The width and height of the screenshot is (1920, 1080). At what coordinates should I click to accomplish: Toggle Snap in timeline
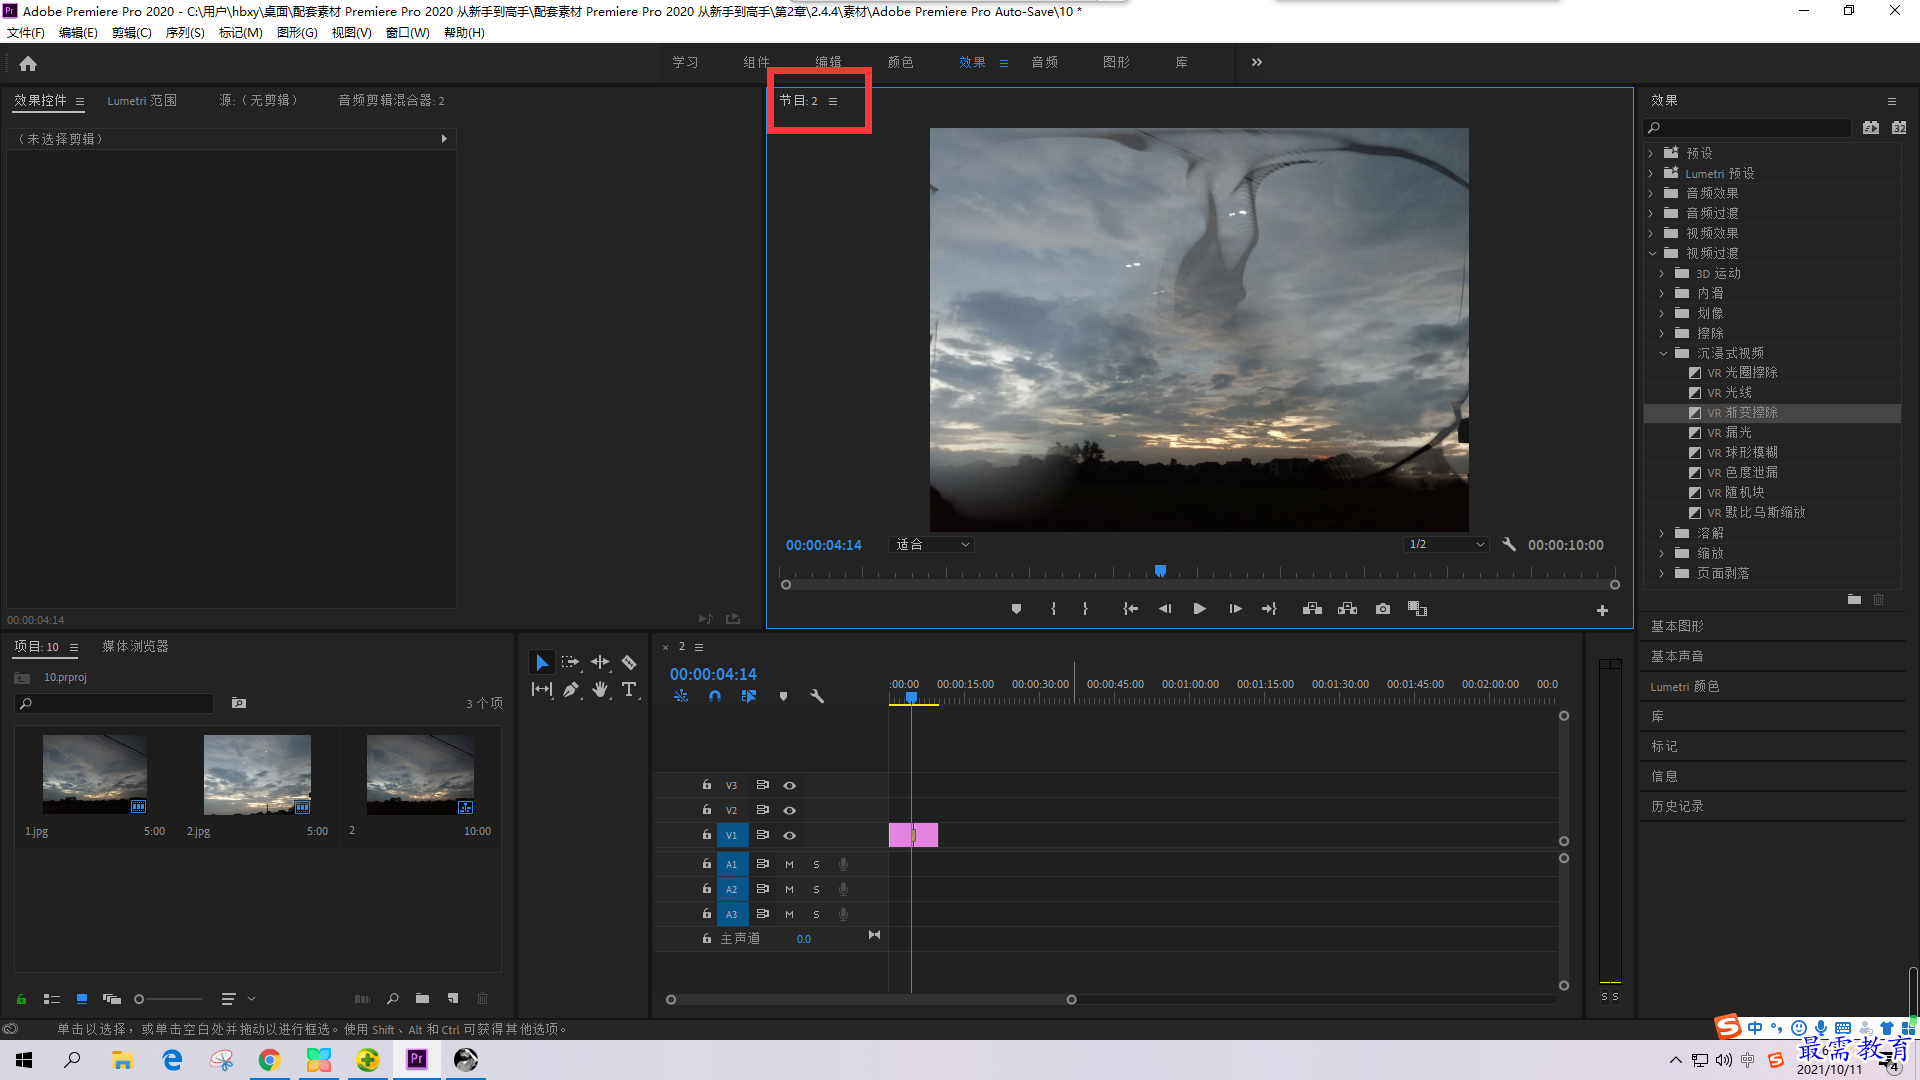click(x=715, y=696)
